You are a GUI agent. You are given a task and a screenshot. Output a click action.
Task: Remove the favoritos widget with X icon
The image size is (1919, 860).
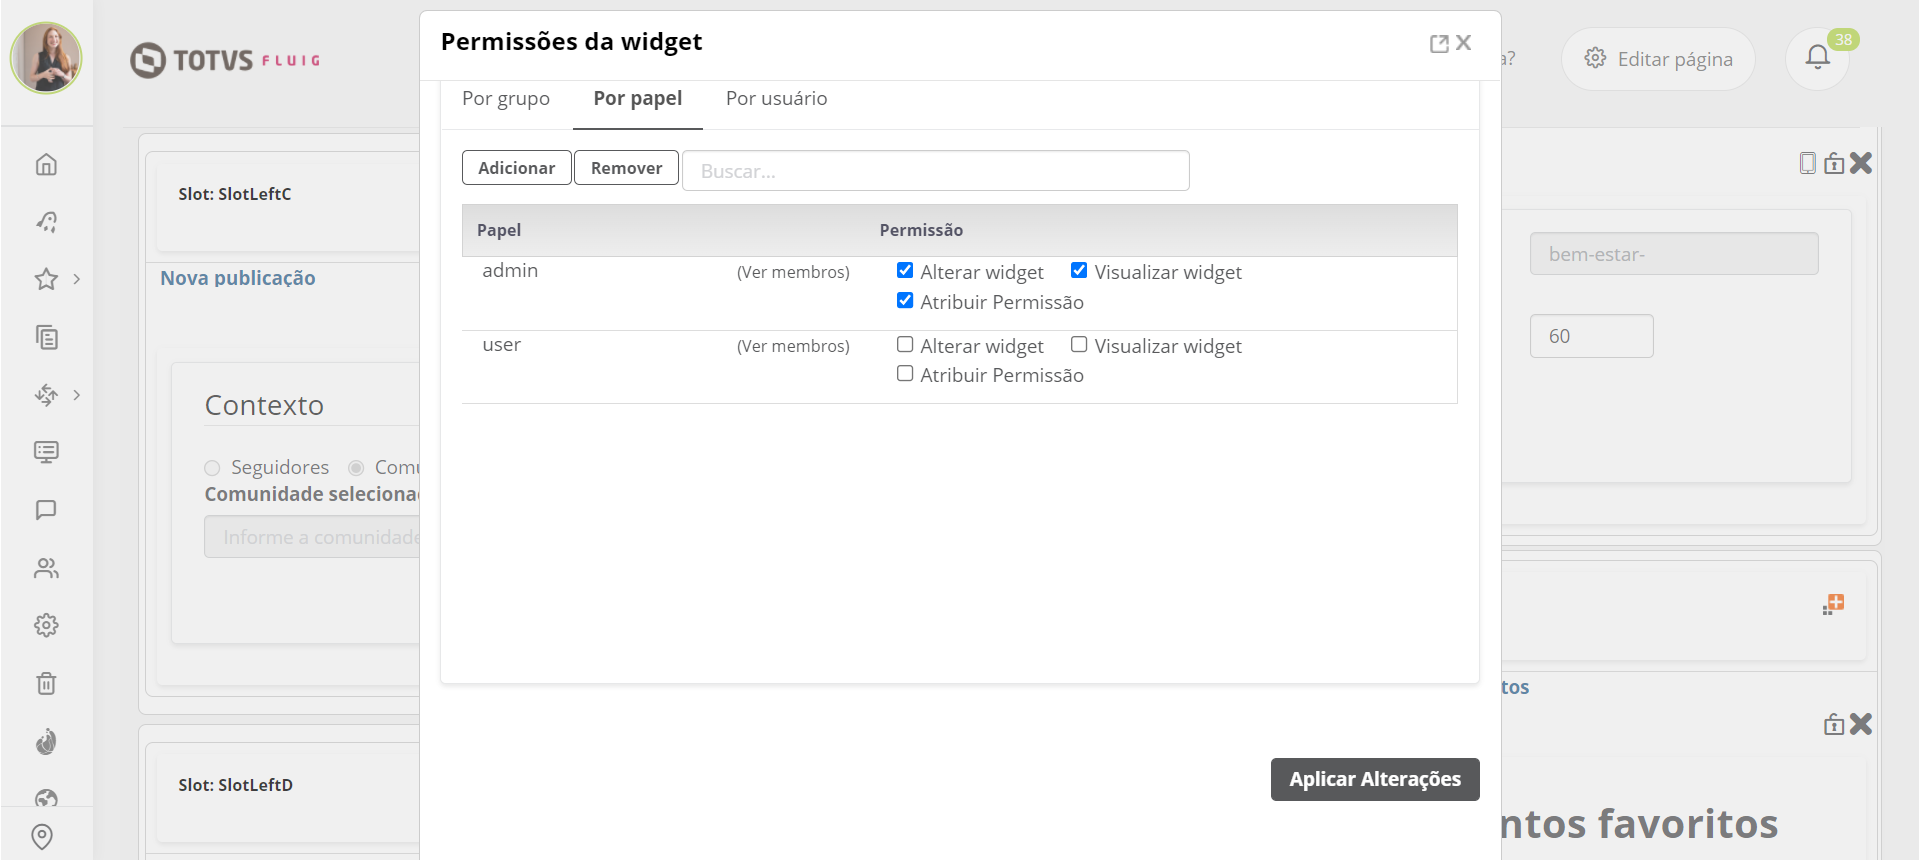pyautogui.click(x=1861, y=724)
